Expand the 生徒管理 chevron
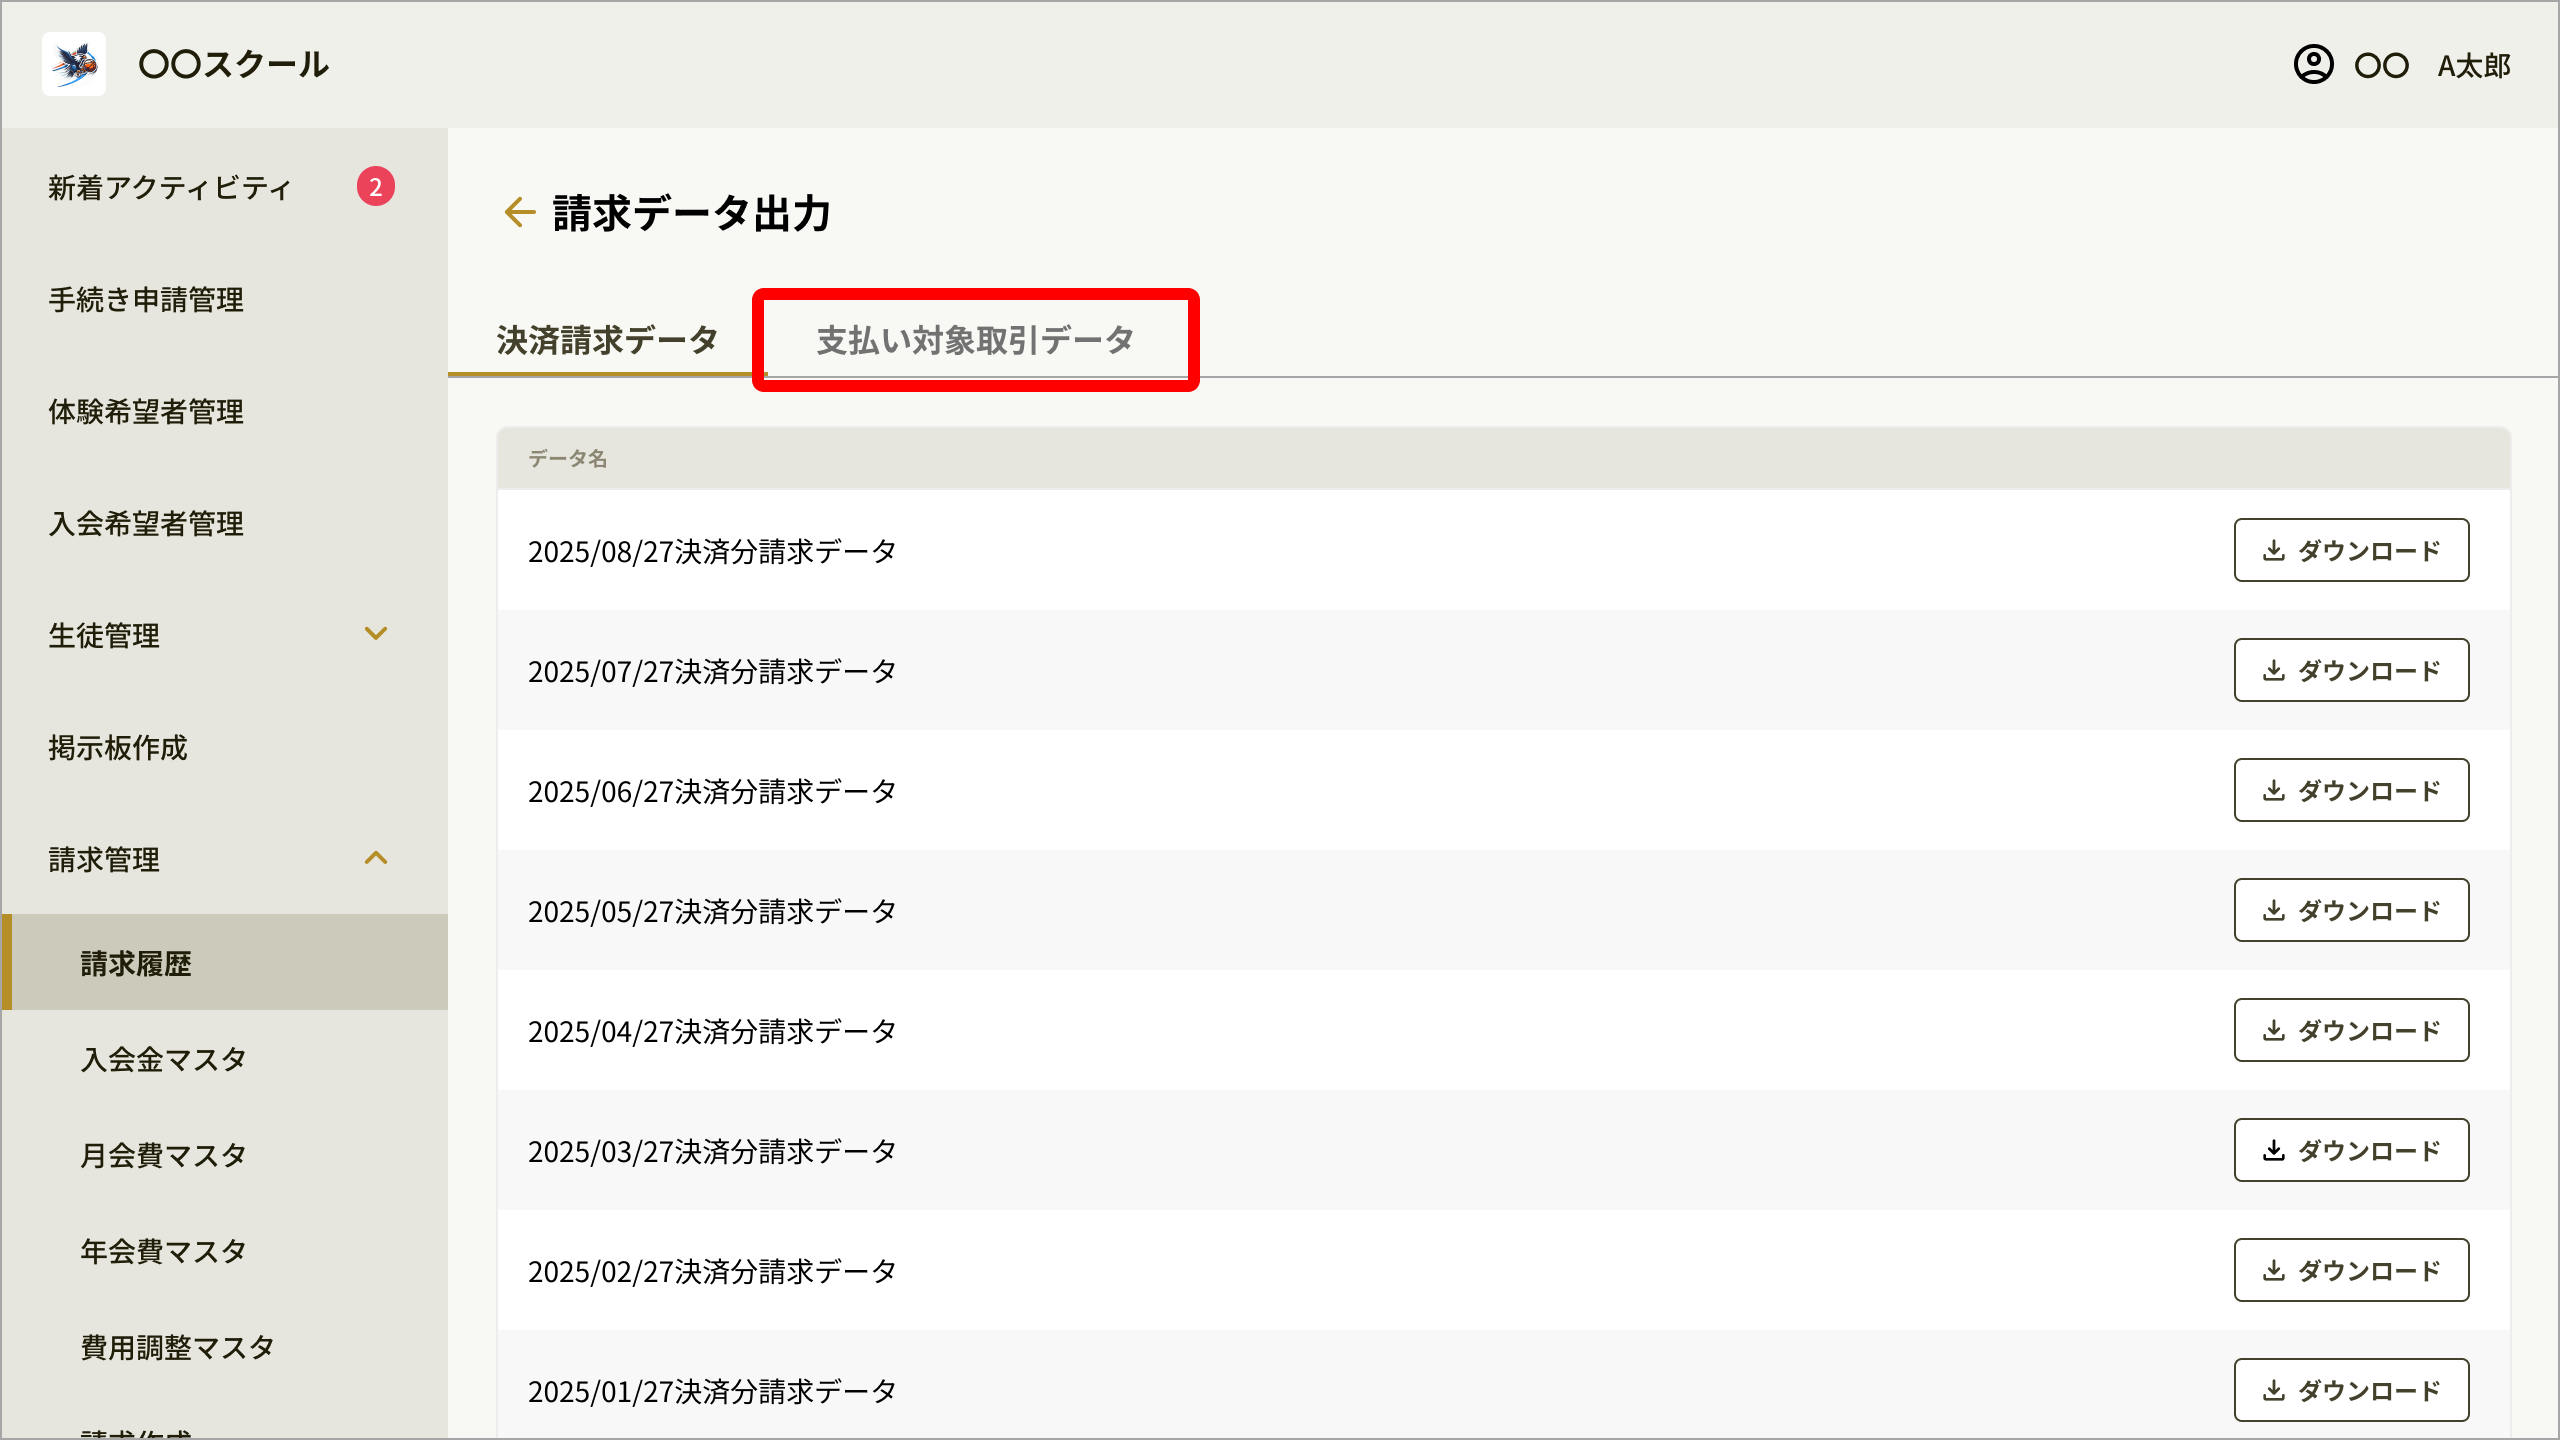Viewport: 2560px width, 1440px height. [376, 634]
